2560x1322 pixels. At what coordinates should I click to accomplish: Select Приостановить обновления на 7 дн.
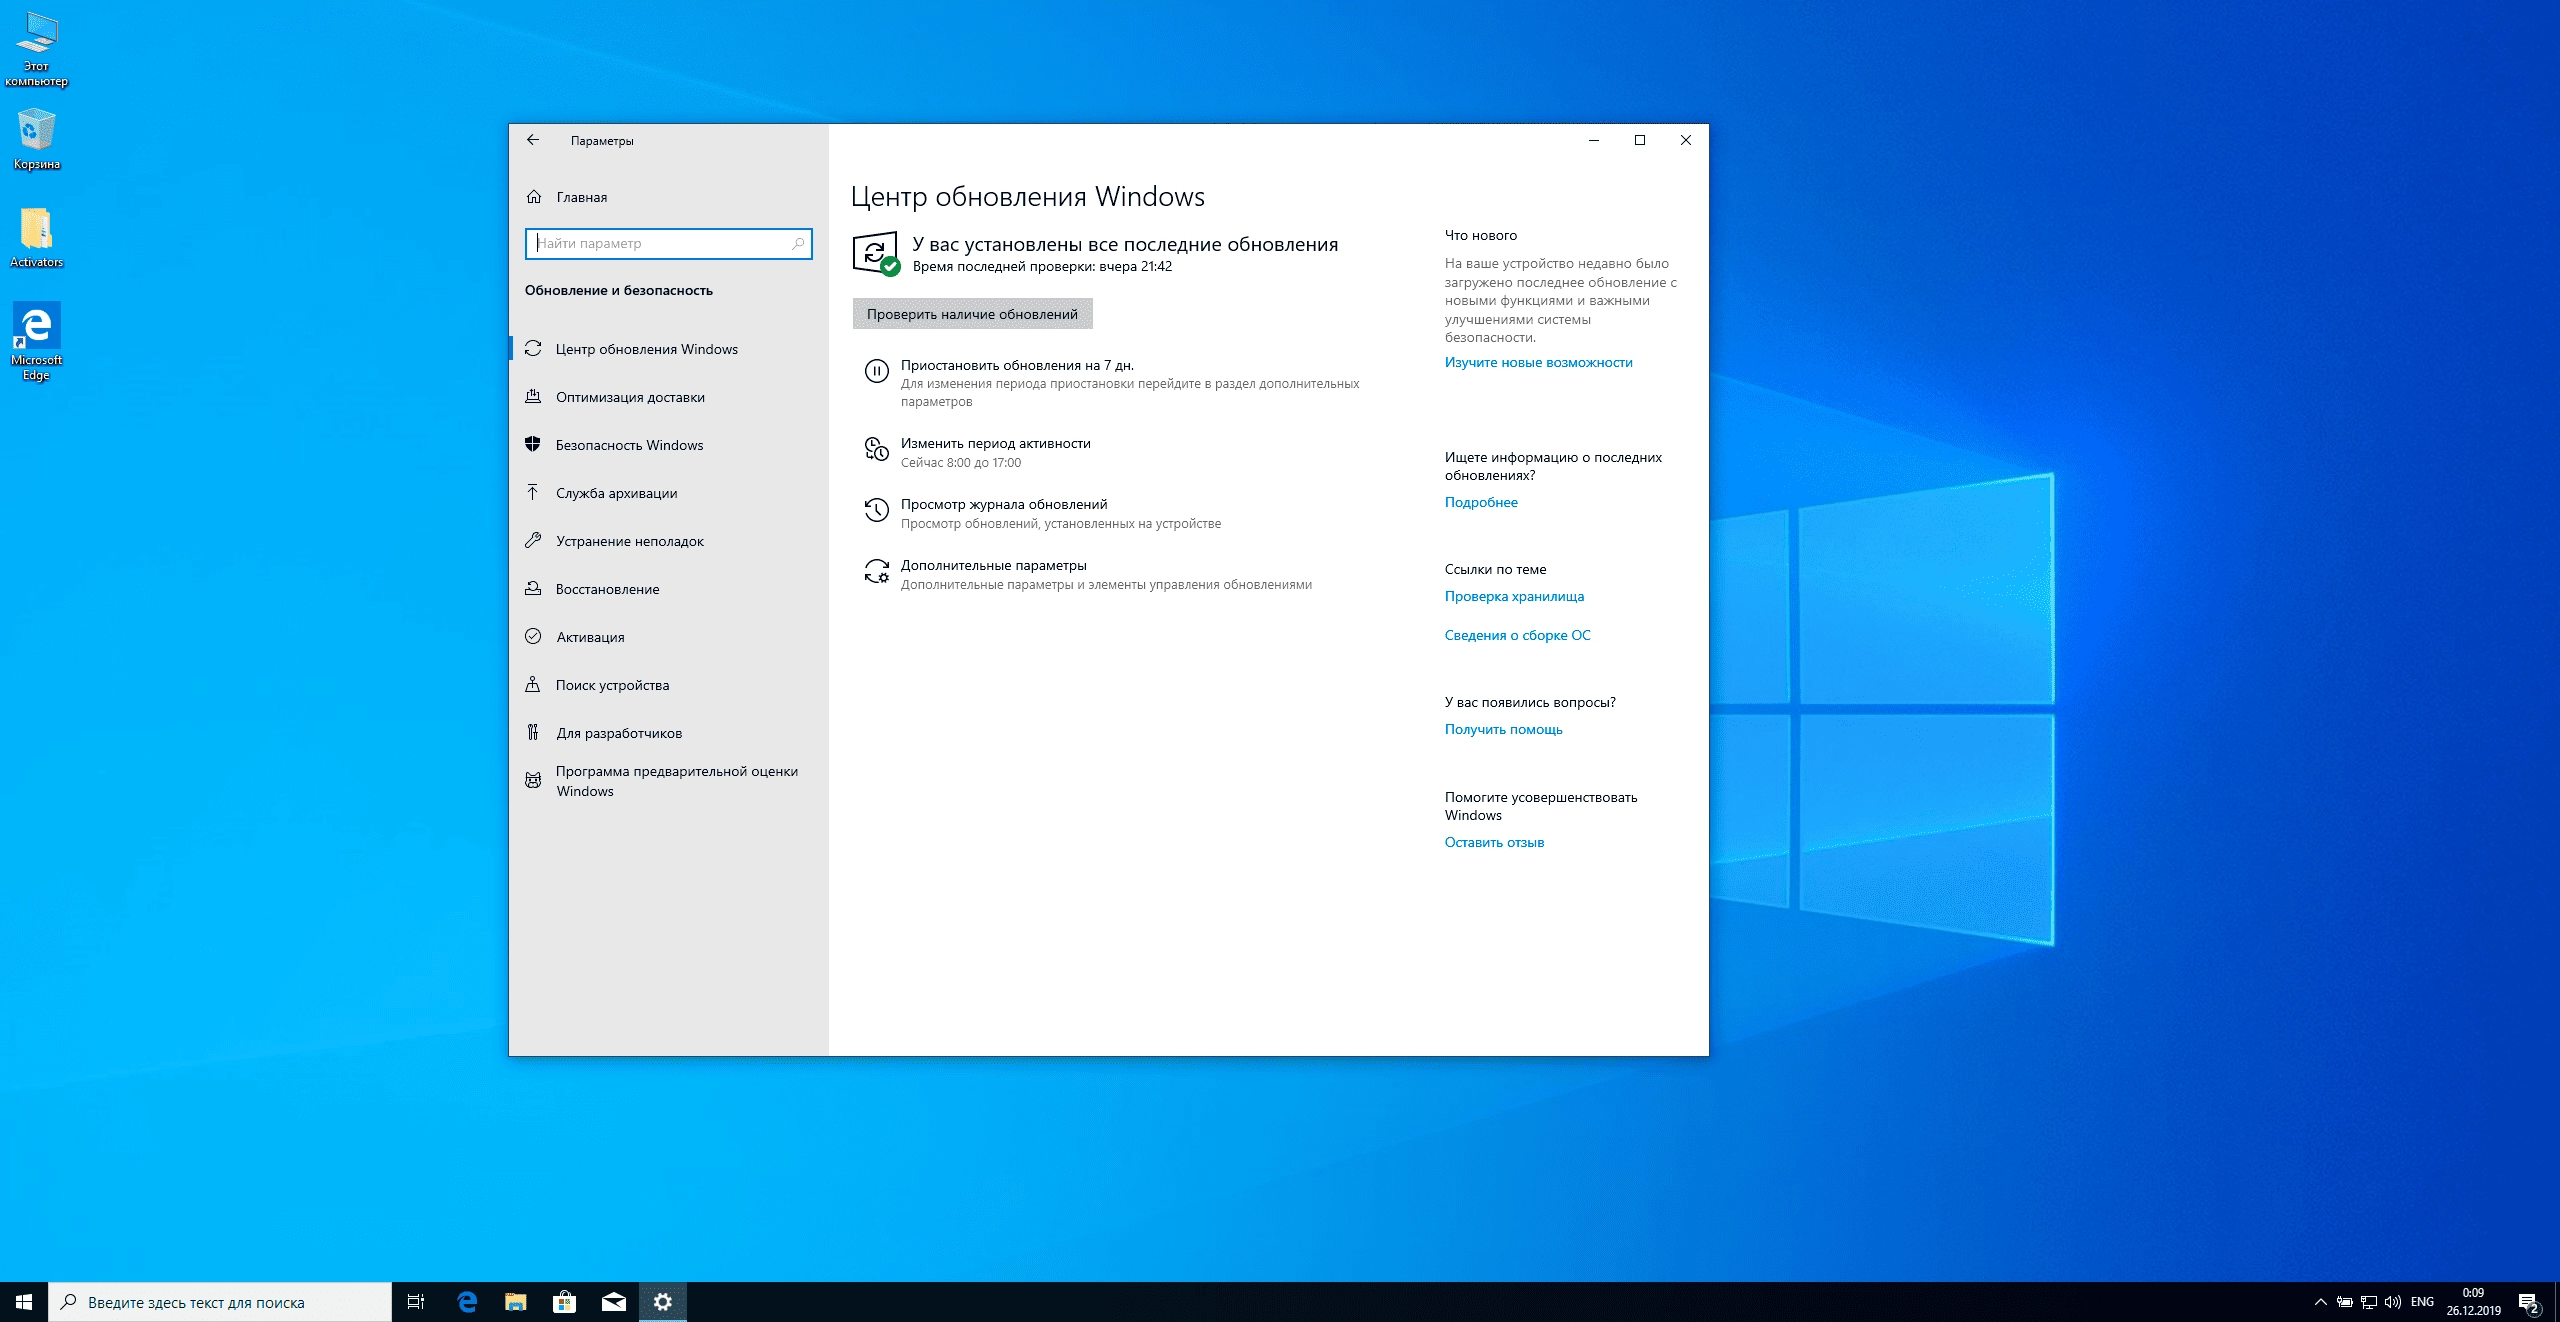[1017, 365]
